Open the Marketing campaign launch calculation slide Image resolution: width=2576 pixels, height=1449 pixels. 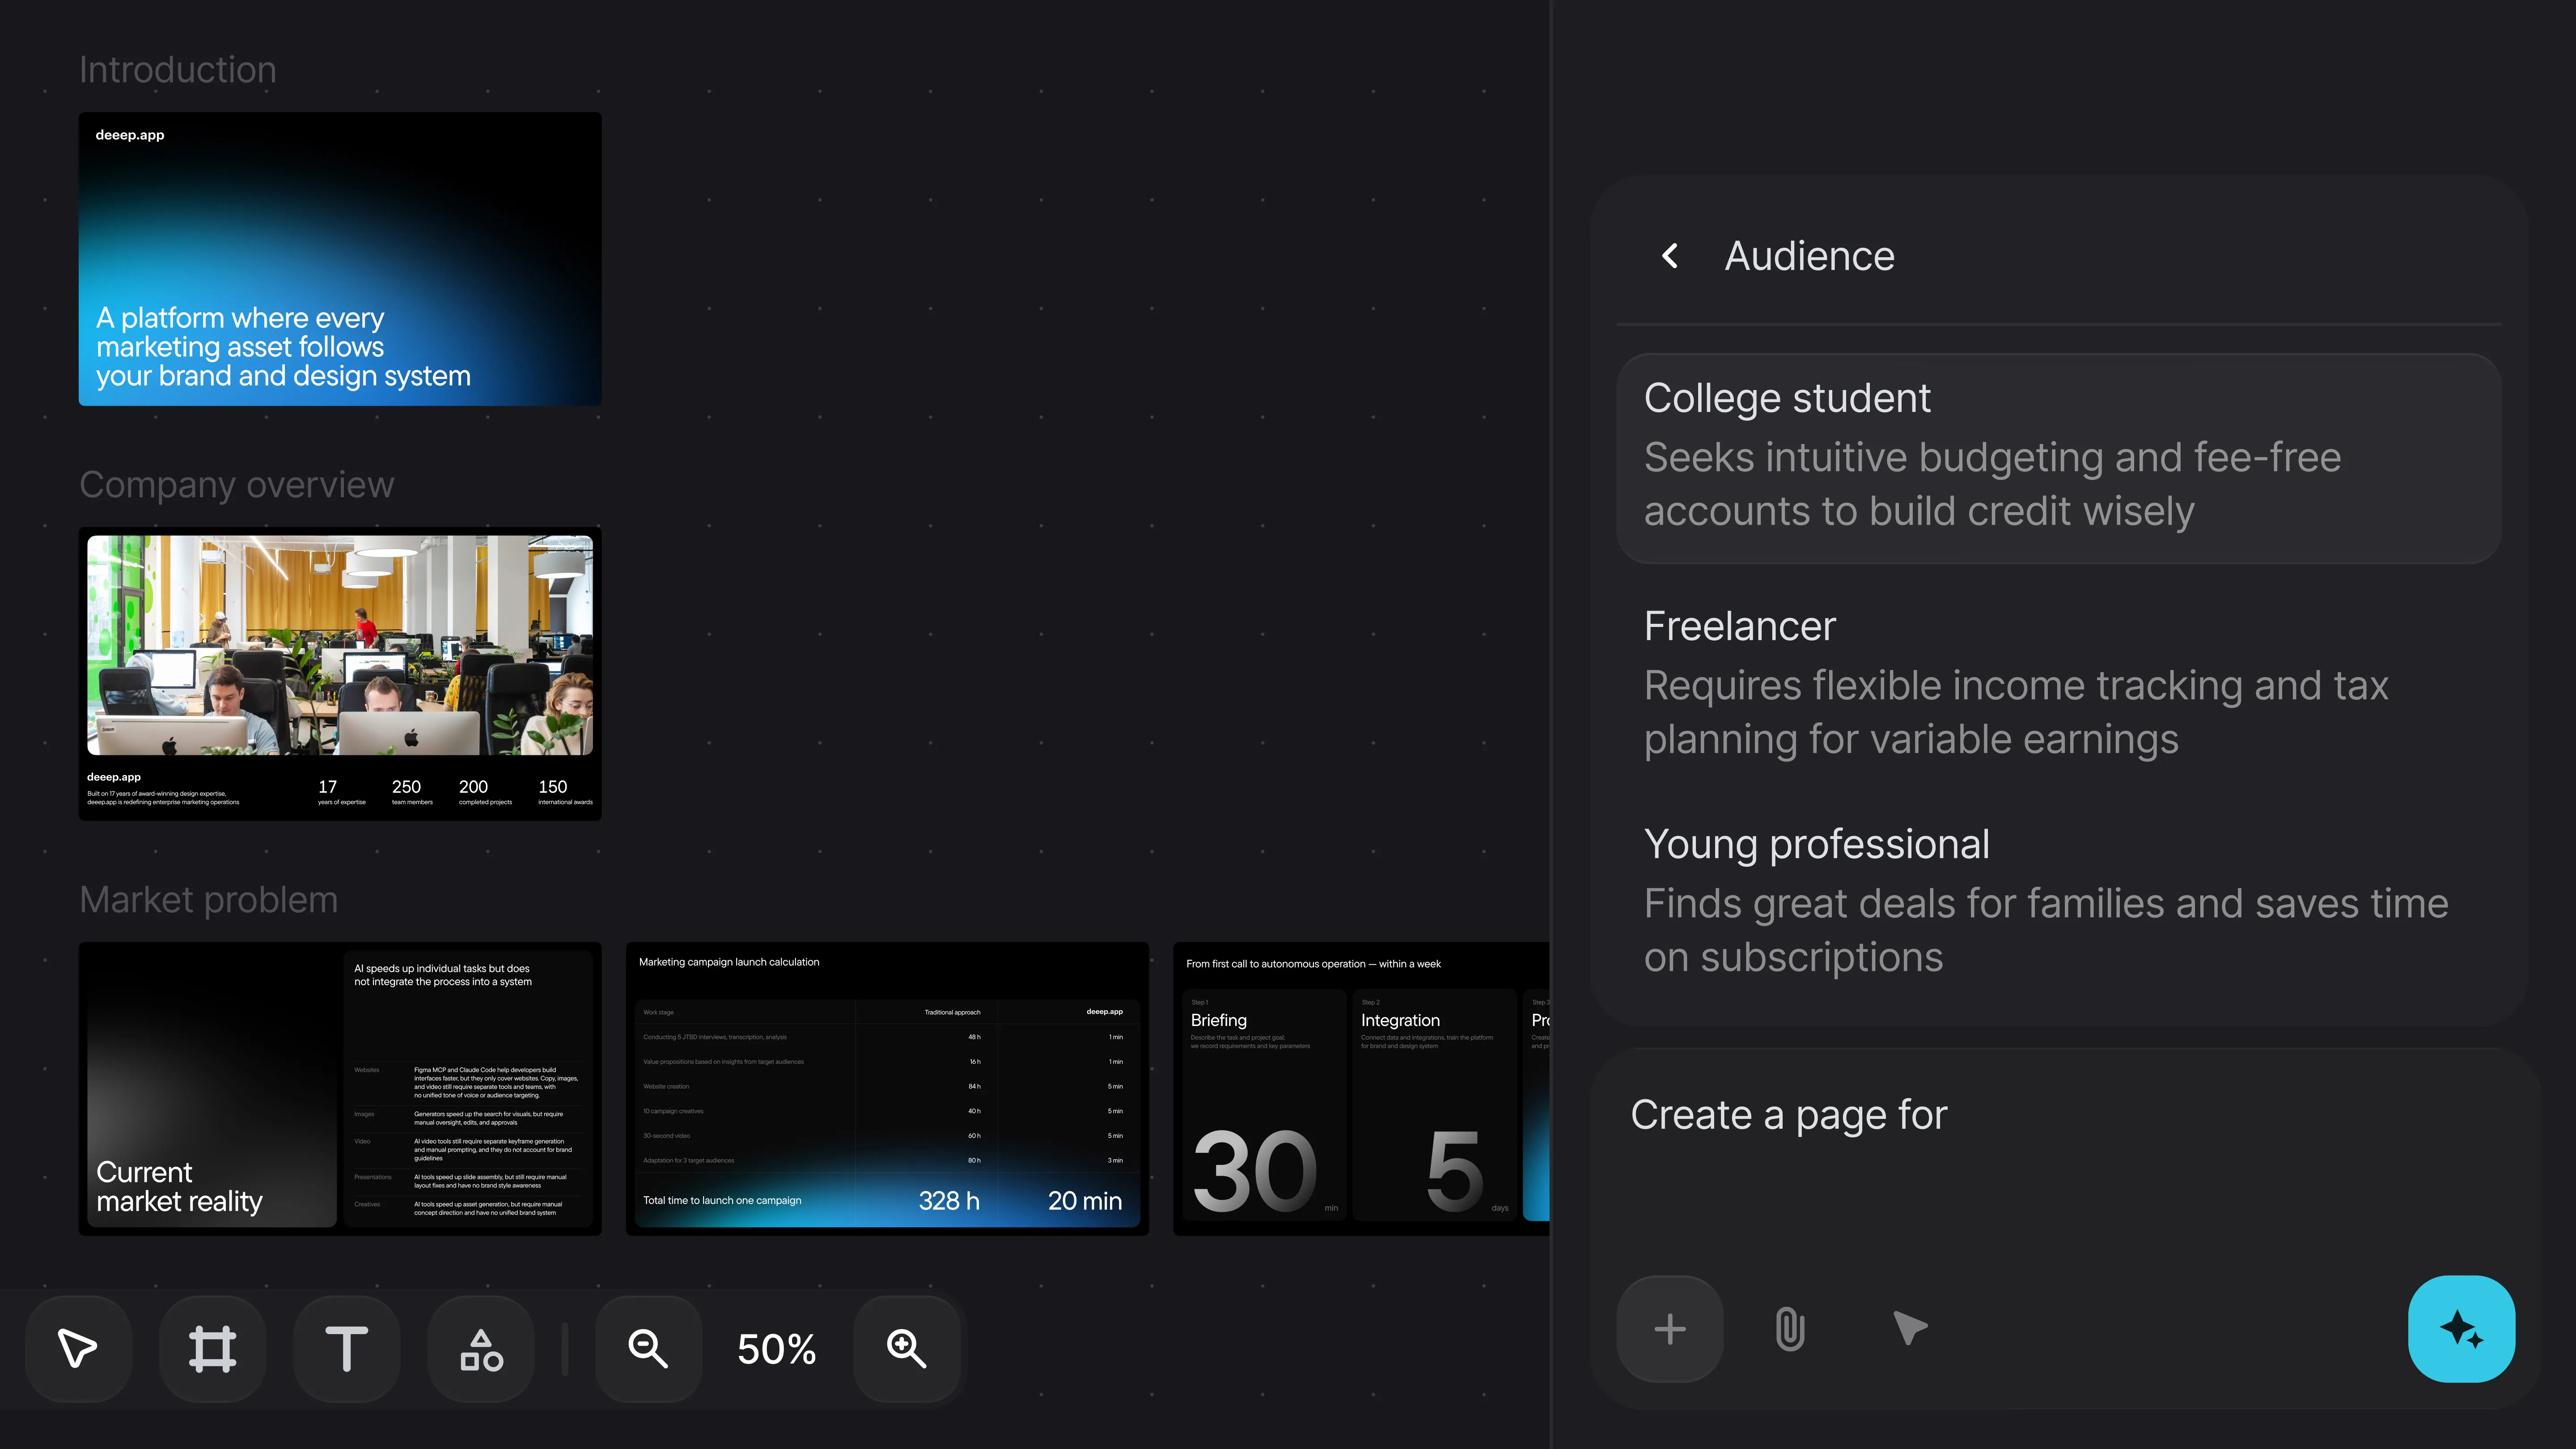[887, 1089]
